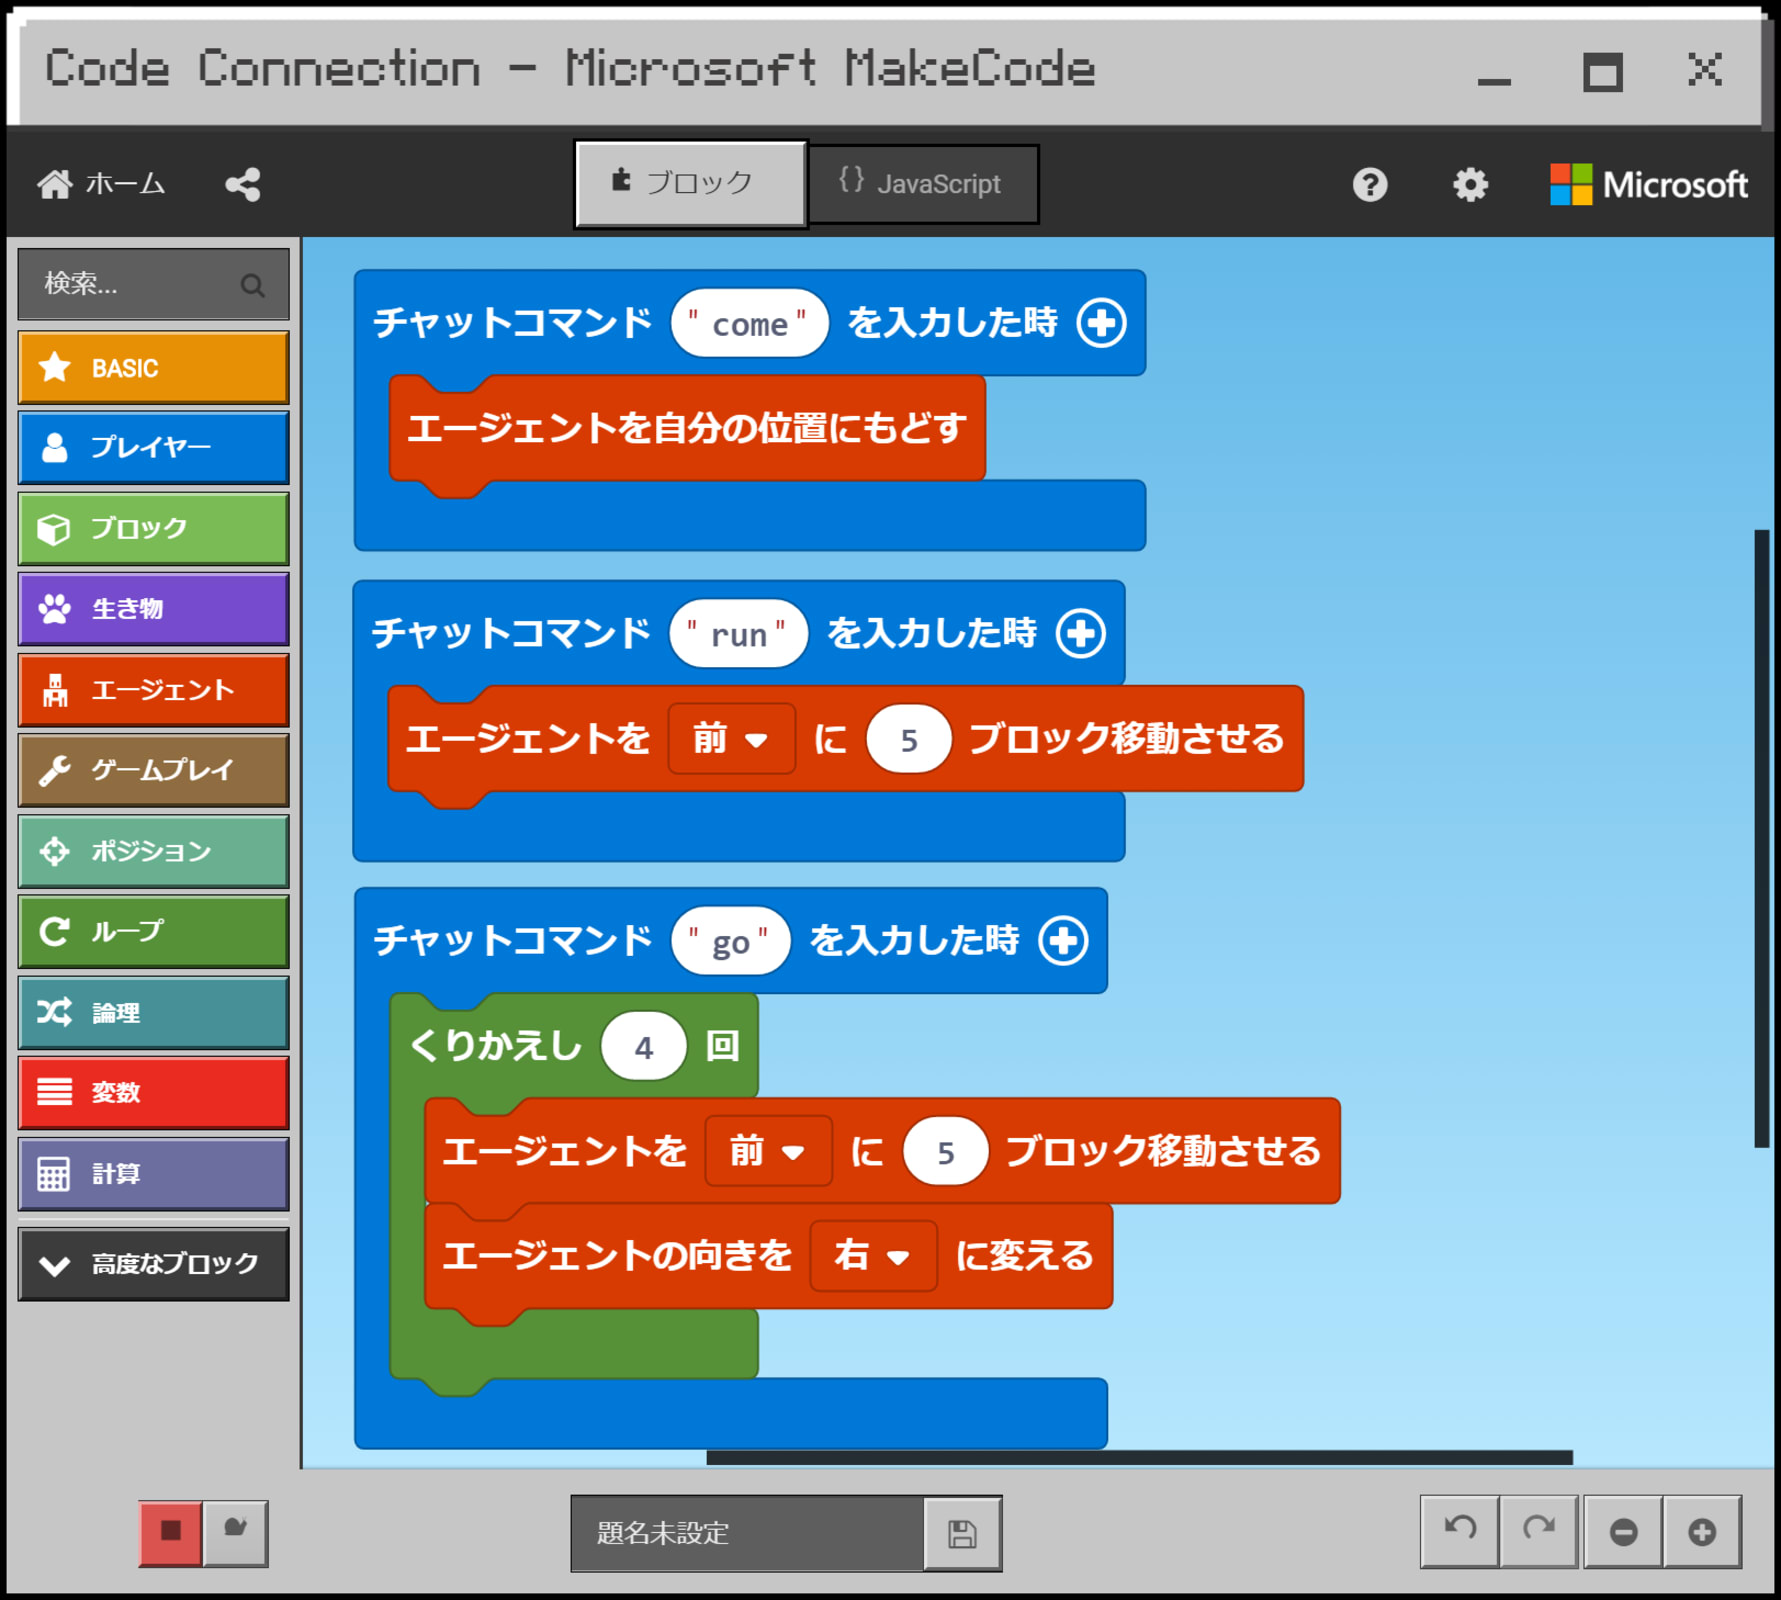The height and width of the screenshot is (1600, 1781).
Task: Click the share icon beside Home
Action: (x=243, y=185)
